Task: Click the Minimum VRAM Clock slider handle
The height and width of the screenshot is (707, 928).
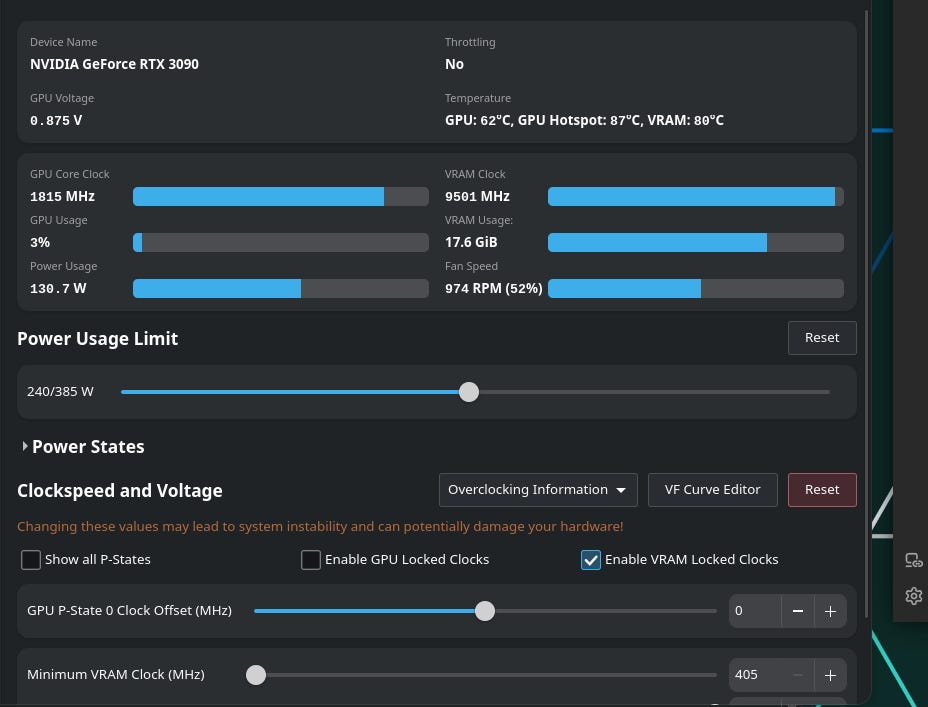Action: pos(256,675)
